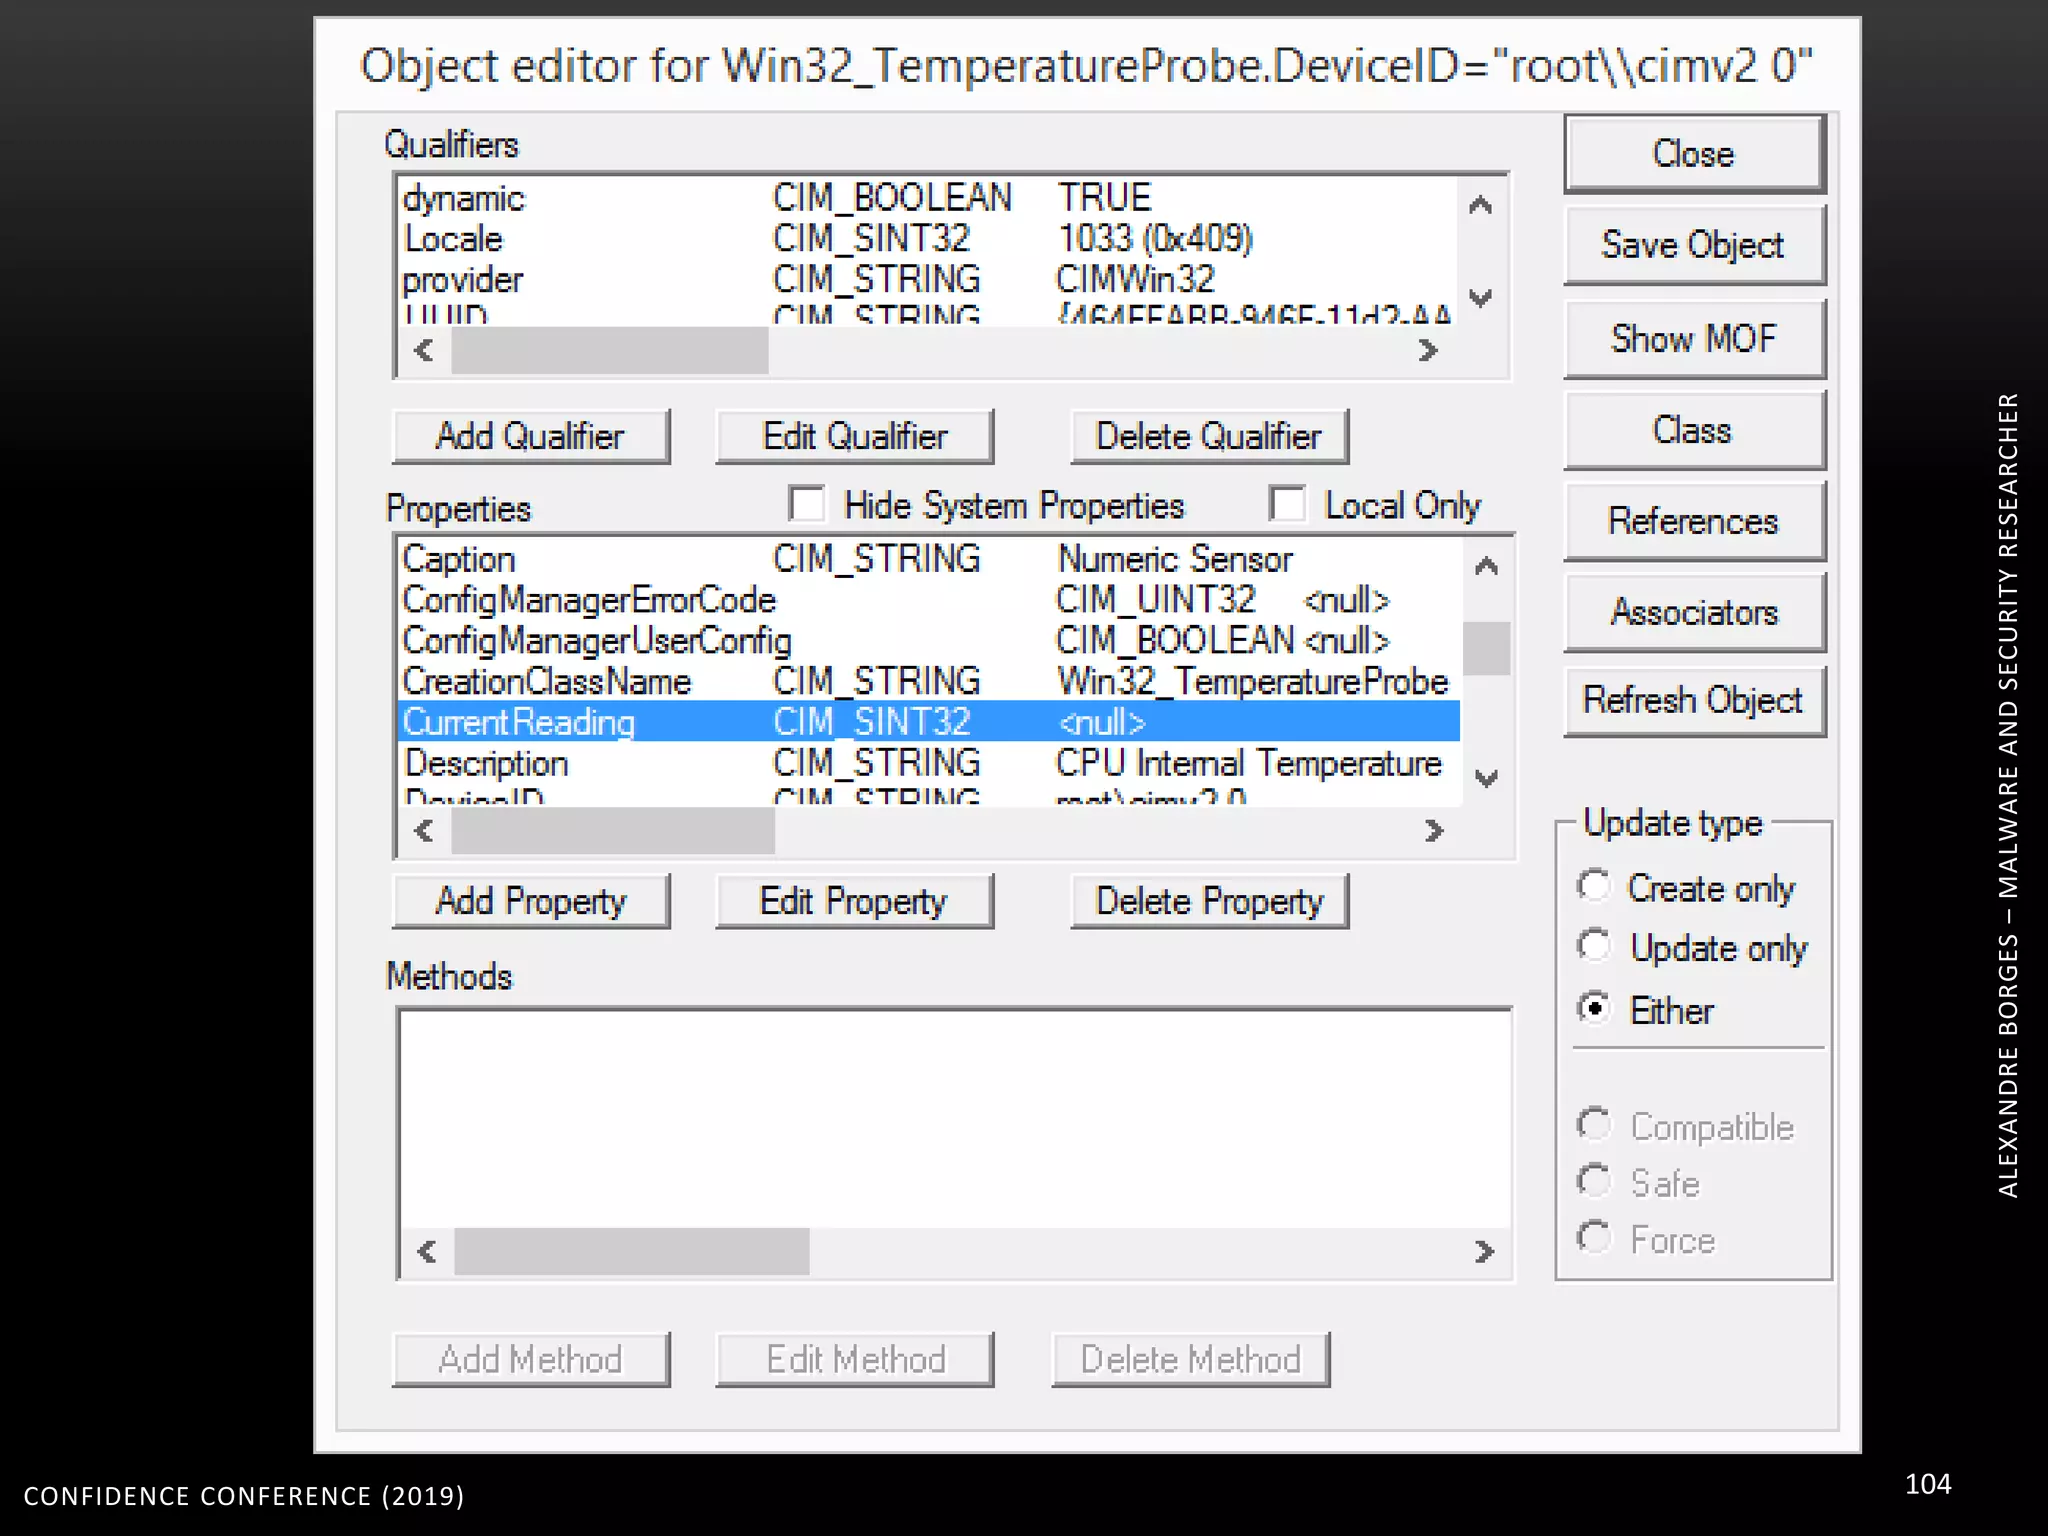Select Create only update type
Viewport: 2048px width, 1536px height.
(x=1594, y=887)
